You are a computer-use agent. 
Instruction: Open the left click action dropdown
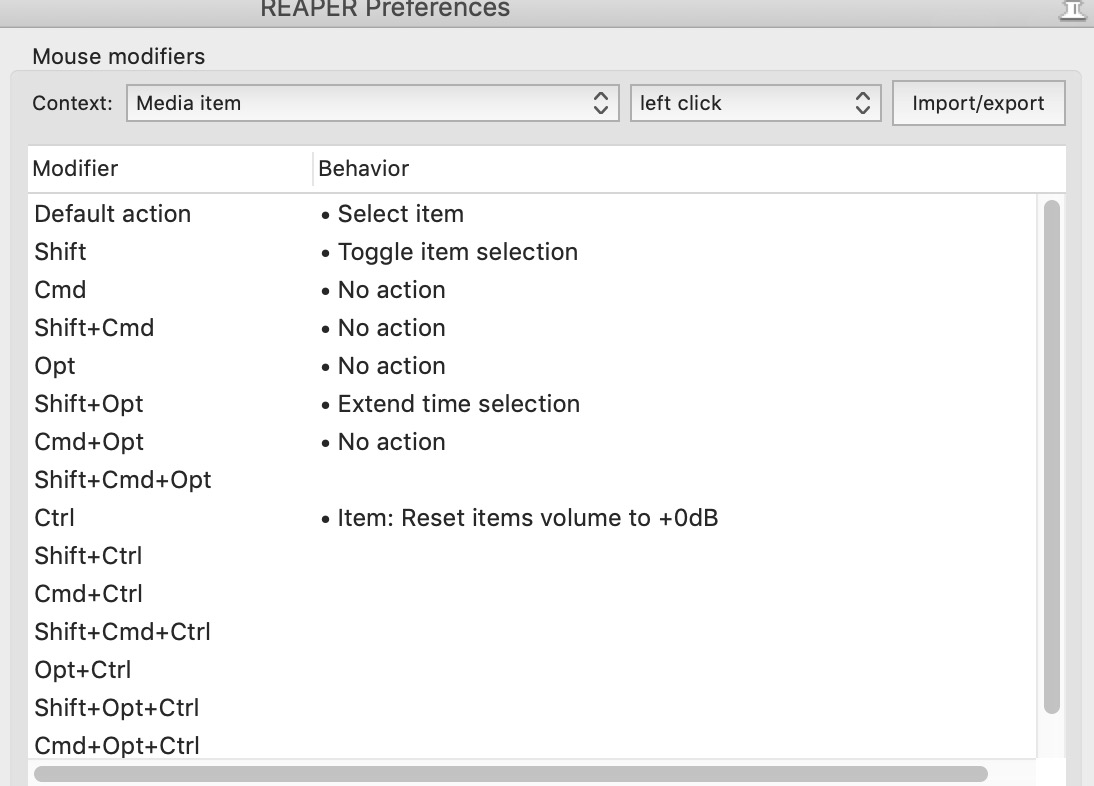(755, 103)
